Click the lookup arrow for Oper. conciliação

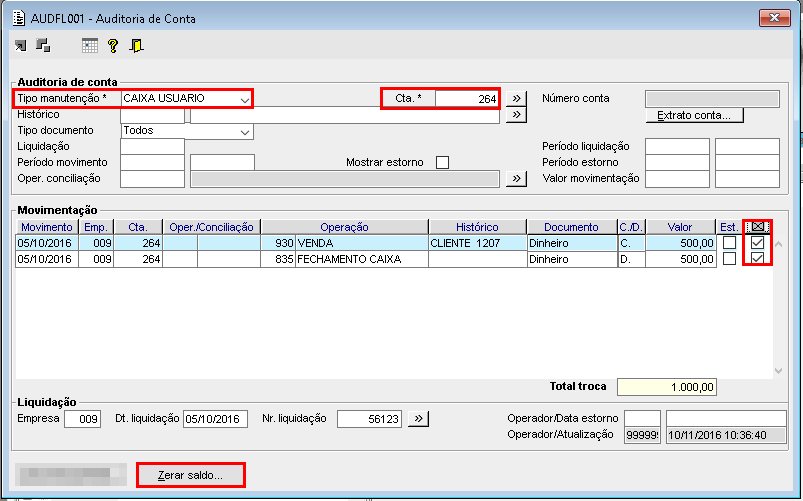tap(516, 178)
